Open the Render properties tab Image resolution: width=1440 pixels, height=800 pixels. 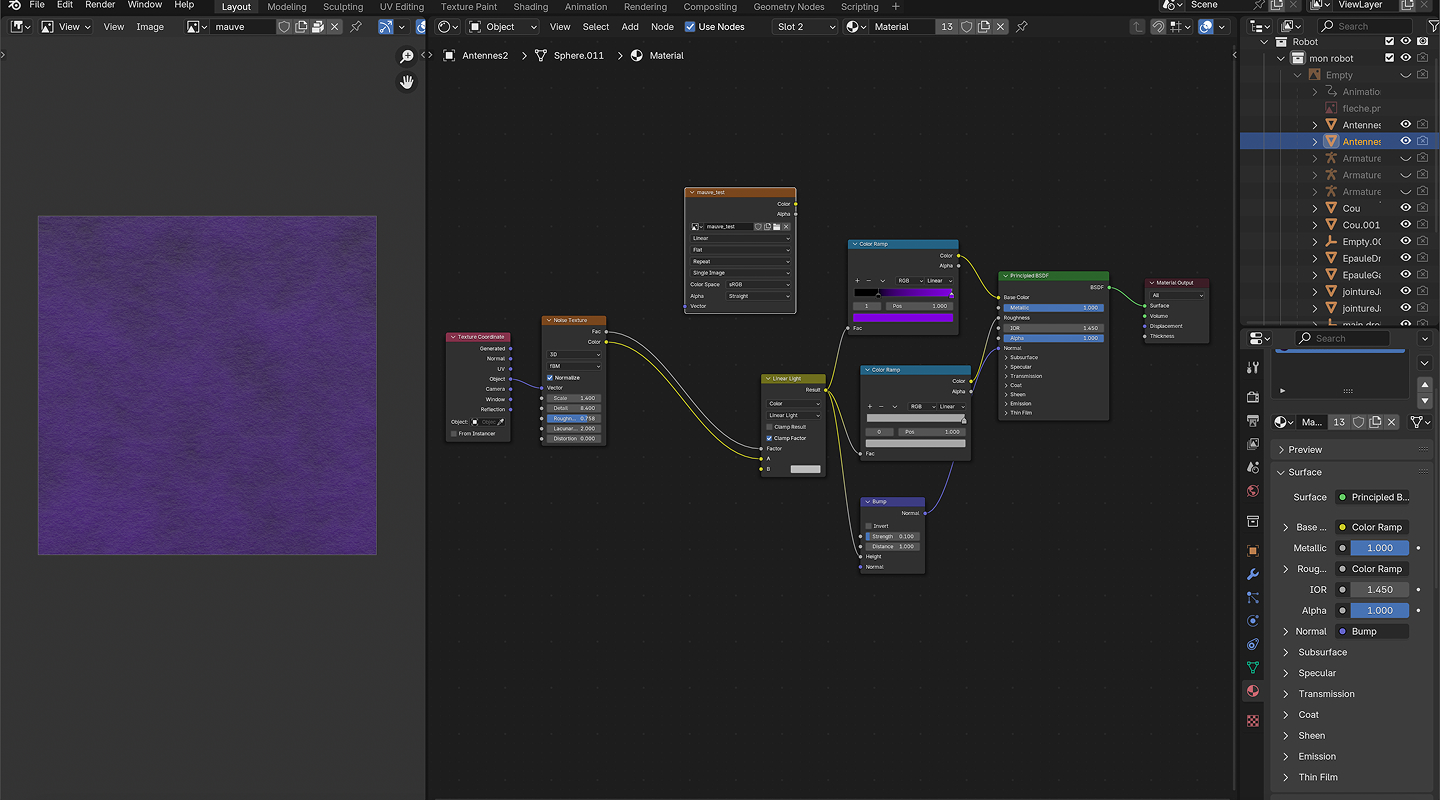click(x=1253, y=397)
